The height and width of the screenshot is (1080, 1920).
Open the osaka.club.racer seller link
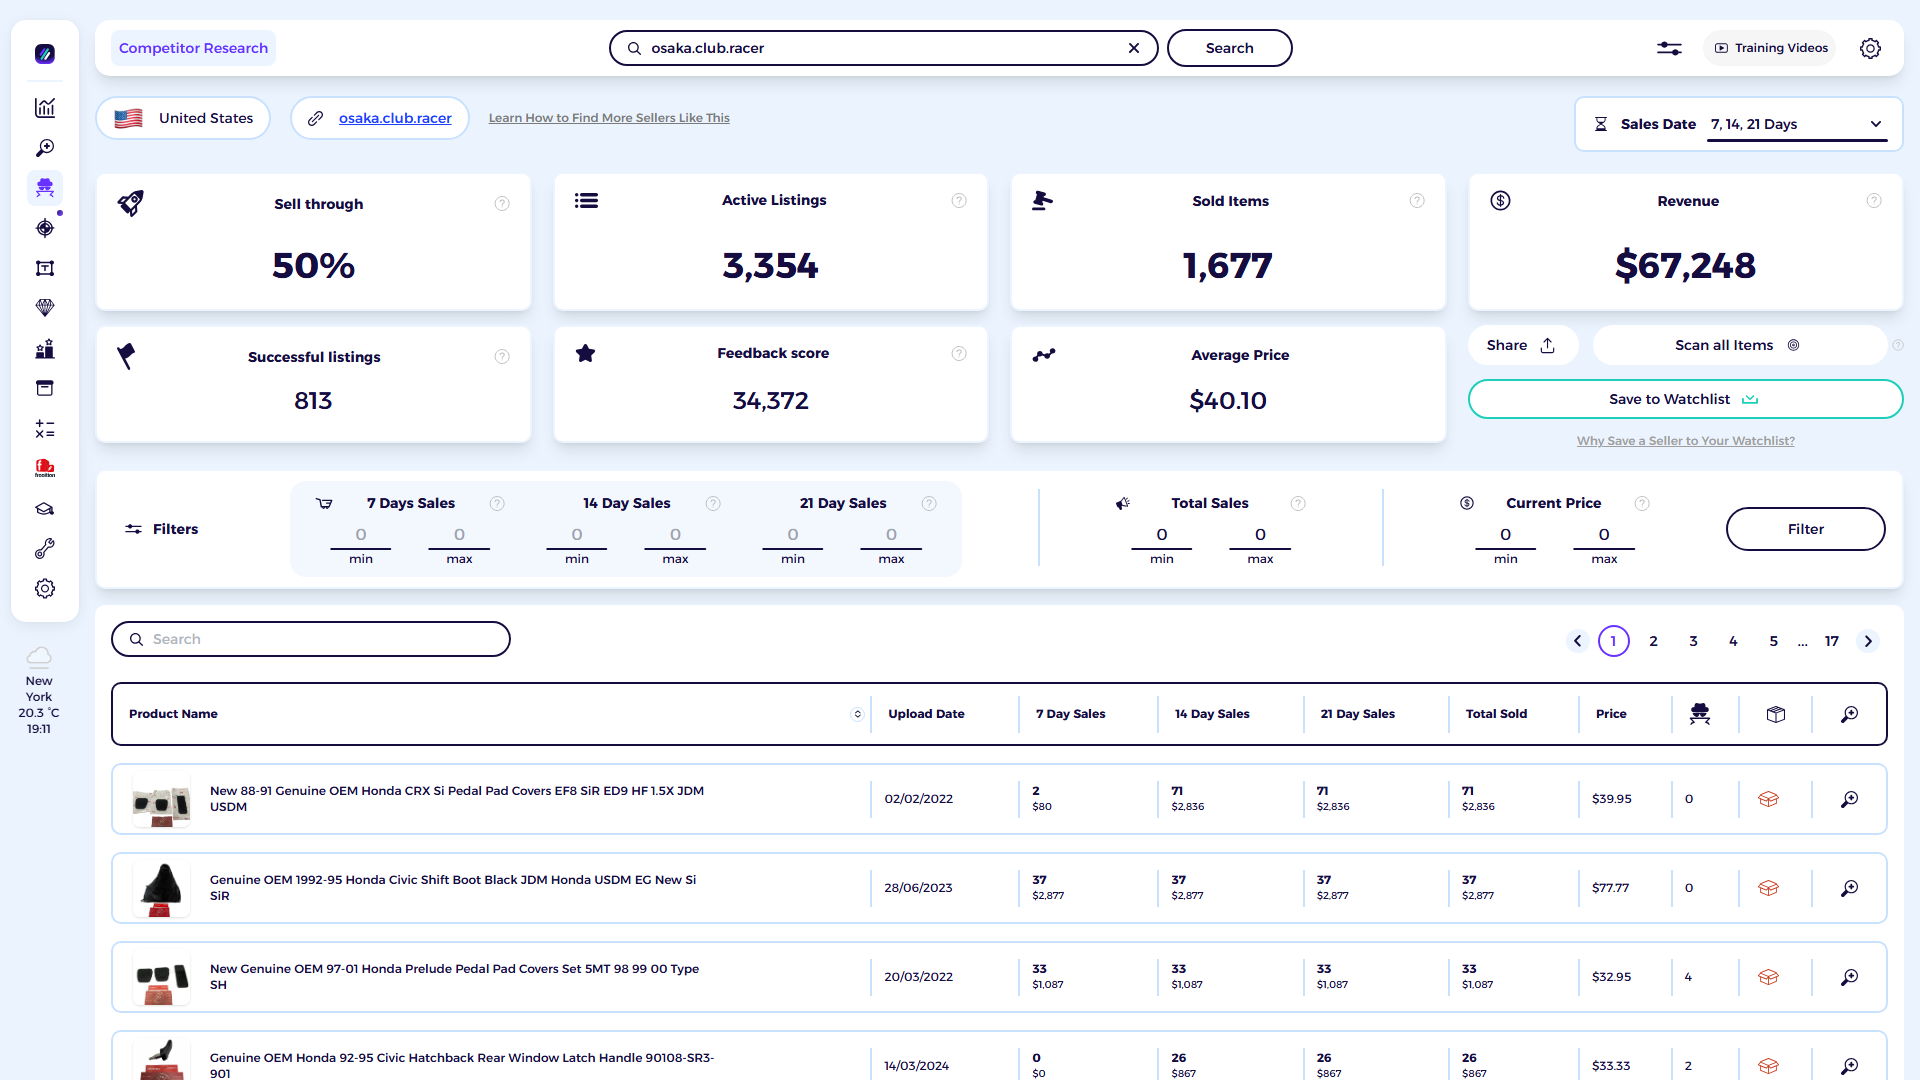[x=395, y=118]
